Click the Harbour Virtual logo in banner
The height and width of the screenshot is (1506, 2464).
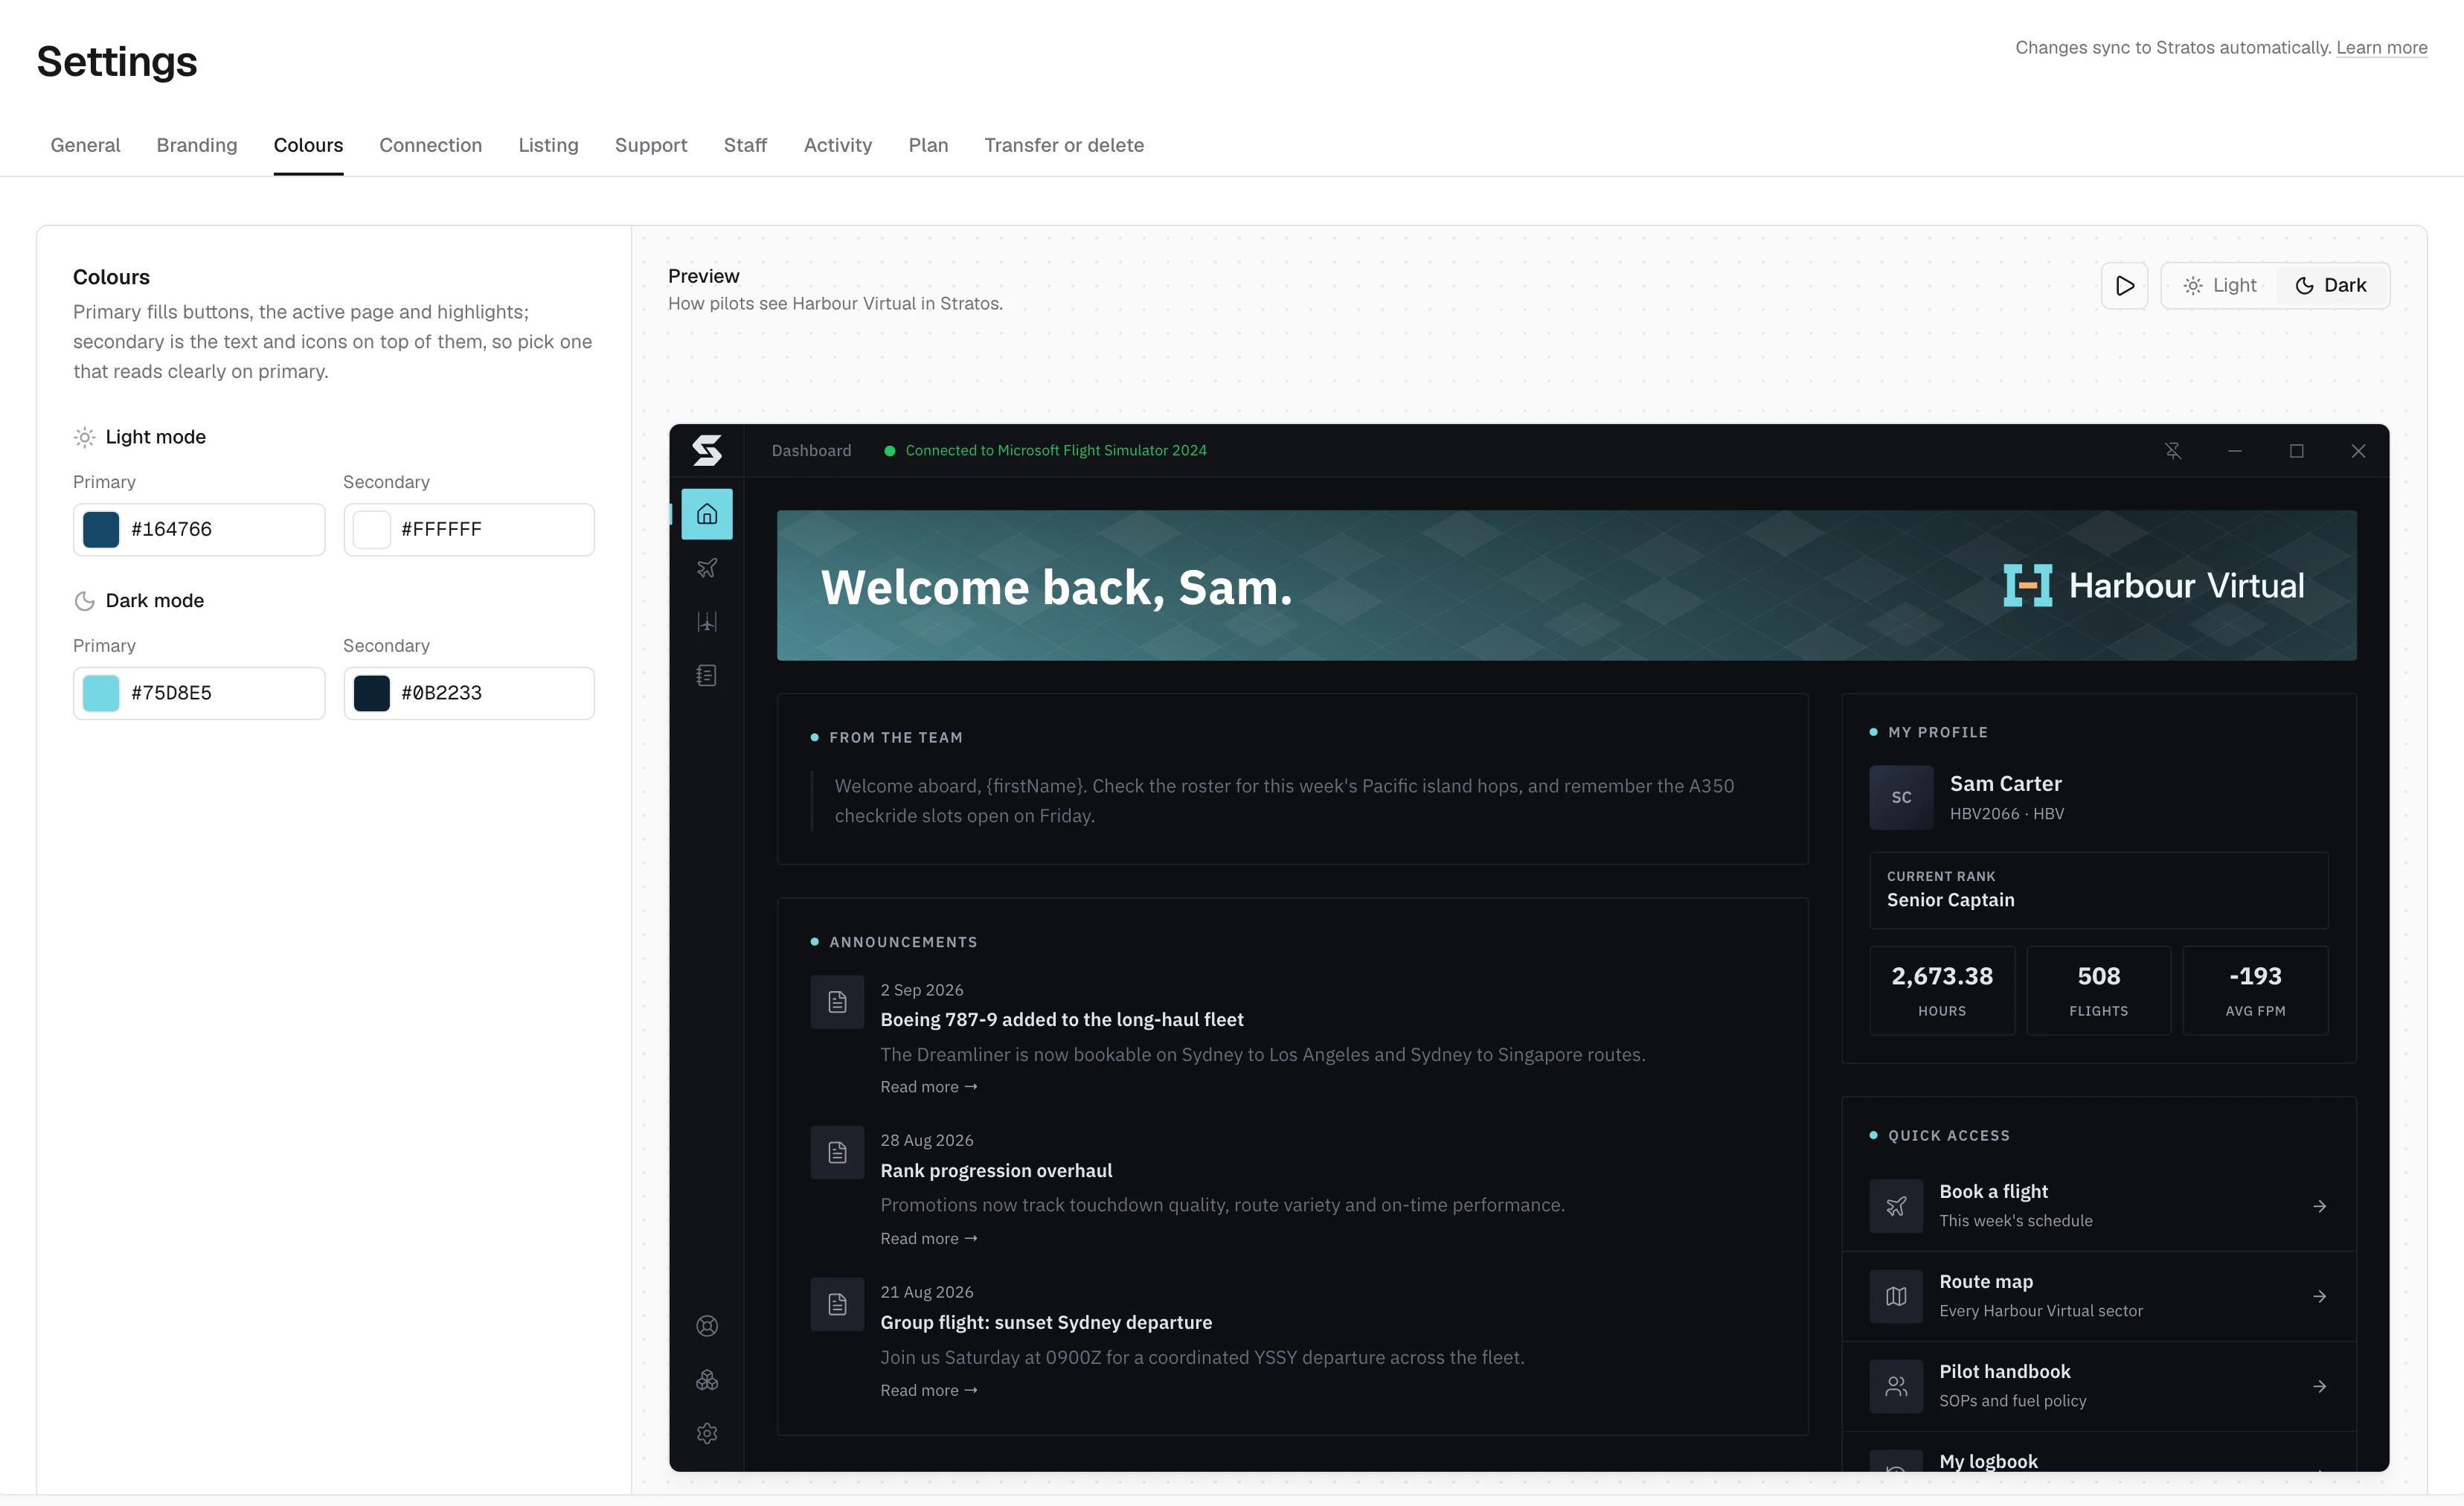(2154, 586)
